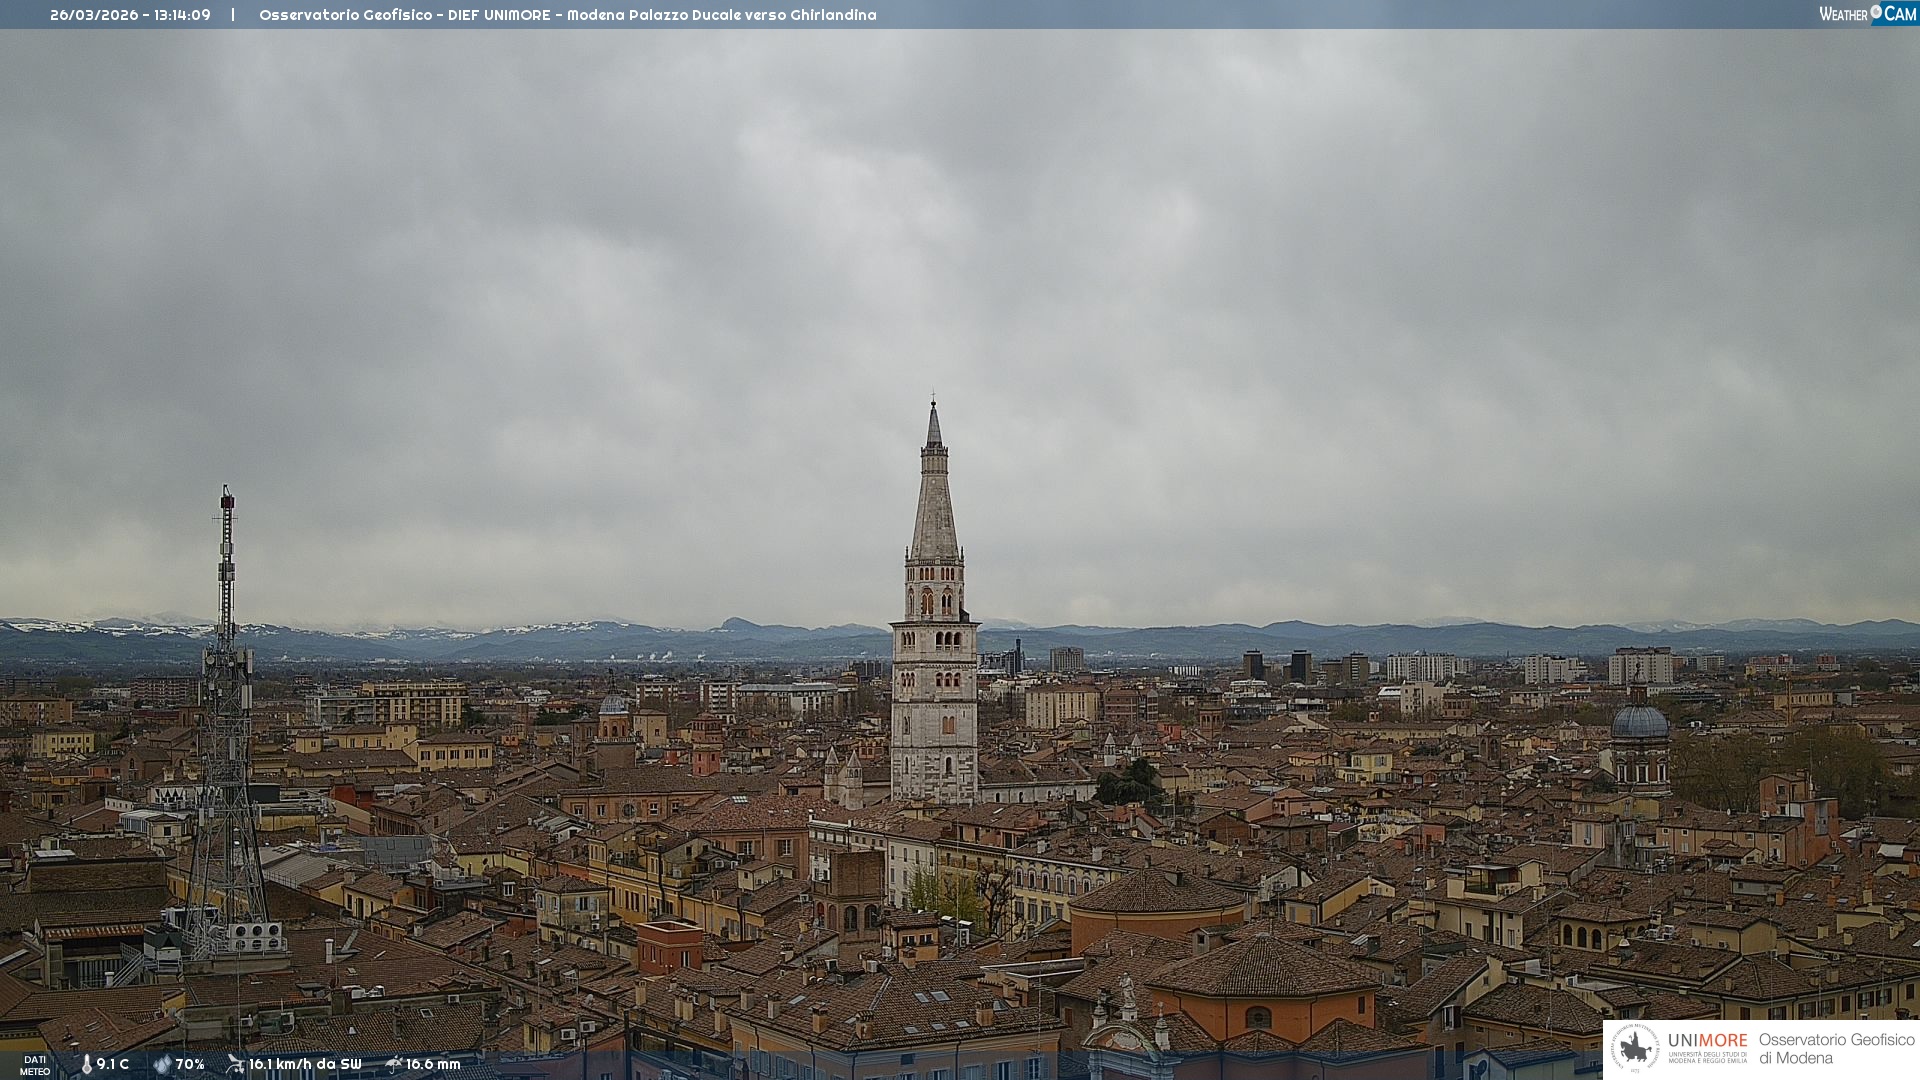Image resolution: width=1920 pixels, height=1080 pixels.
Task: Click the 70% humidity value
Action: pyautogui.click(x=190, y=1064)
